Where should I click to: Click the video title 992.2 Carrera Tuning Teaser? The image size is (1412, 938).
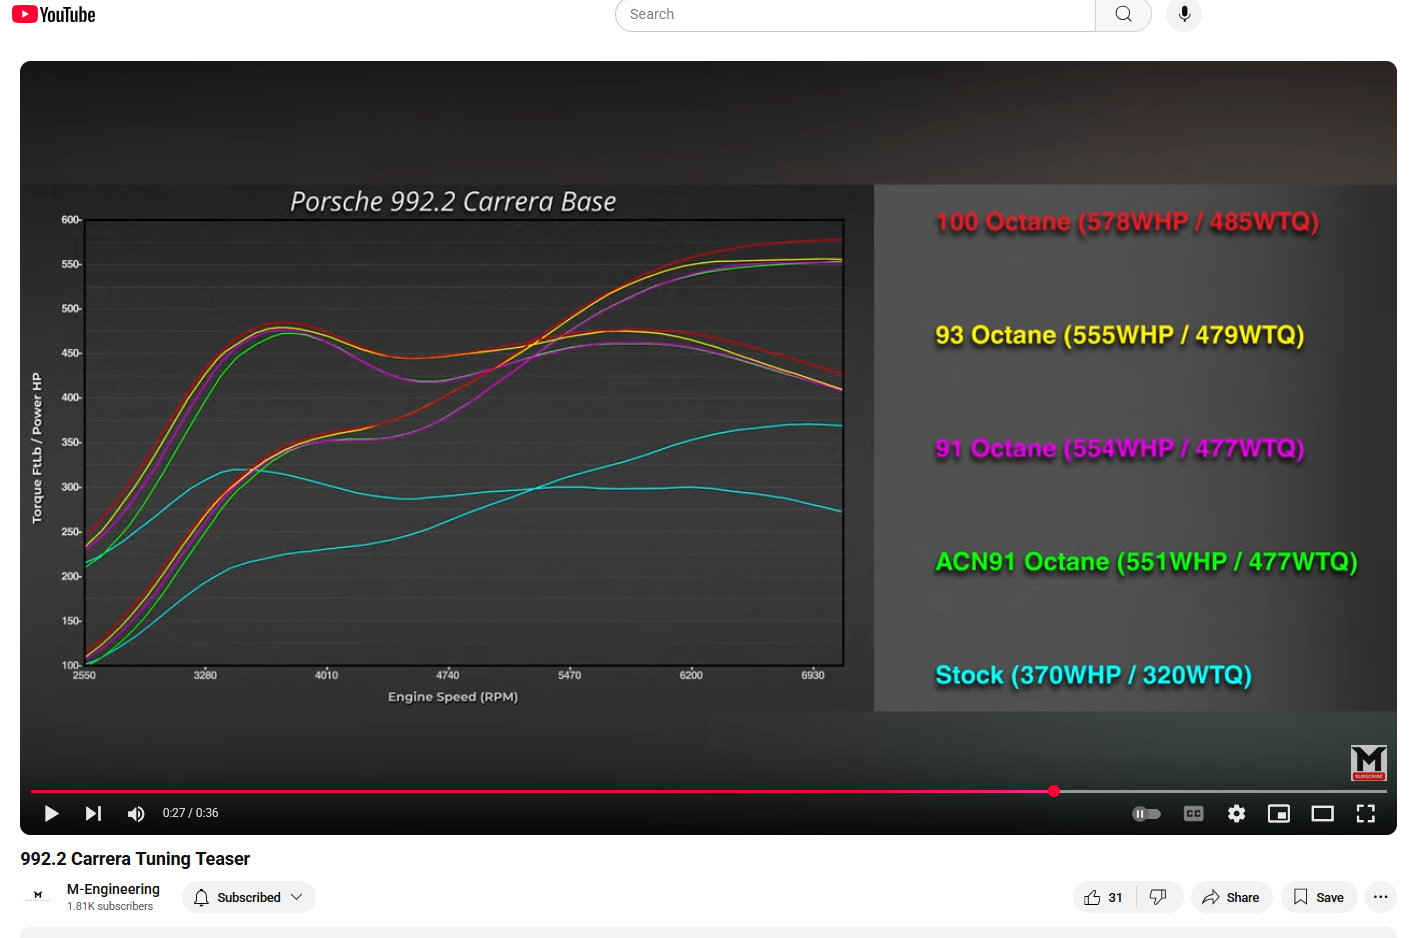click(135, 859)
